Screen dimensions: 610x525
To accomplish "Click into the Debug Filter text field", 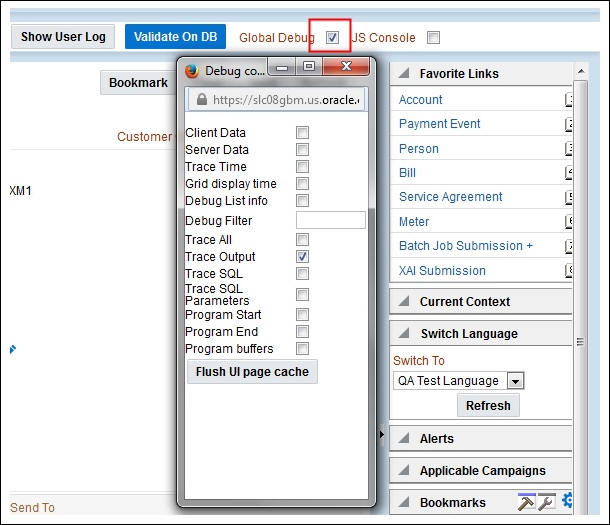I will tap(331, 220).
